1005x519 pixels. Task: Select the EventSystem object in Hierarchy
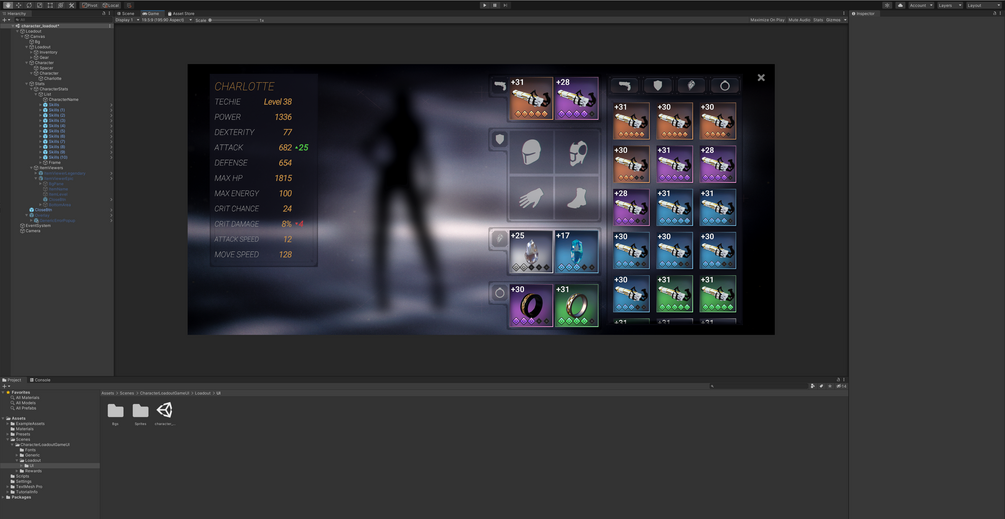pyautogui.click(x=37, y=226)
